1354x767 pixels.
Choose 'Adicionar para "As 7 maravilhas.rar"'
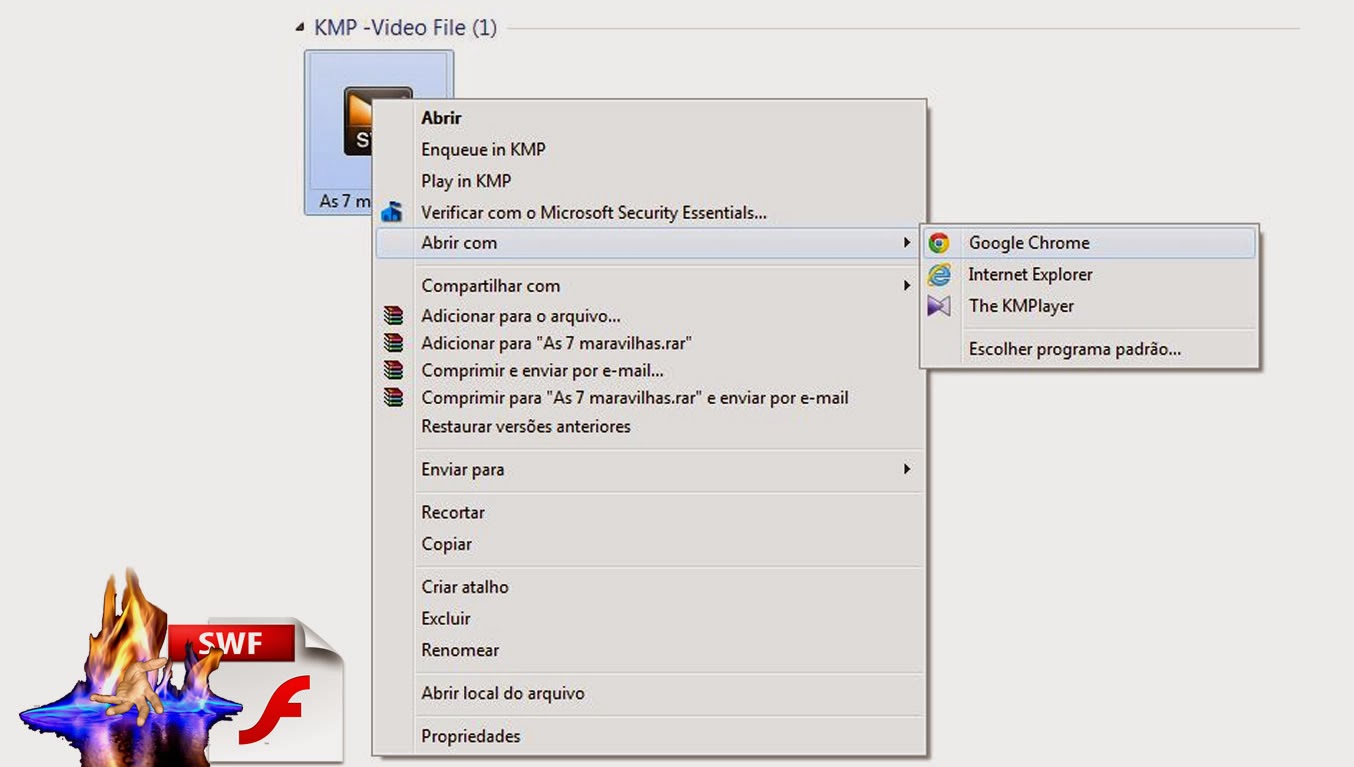557,343
